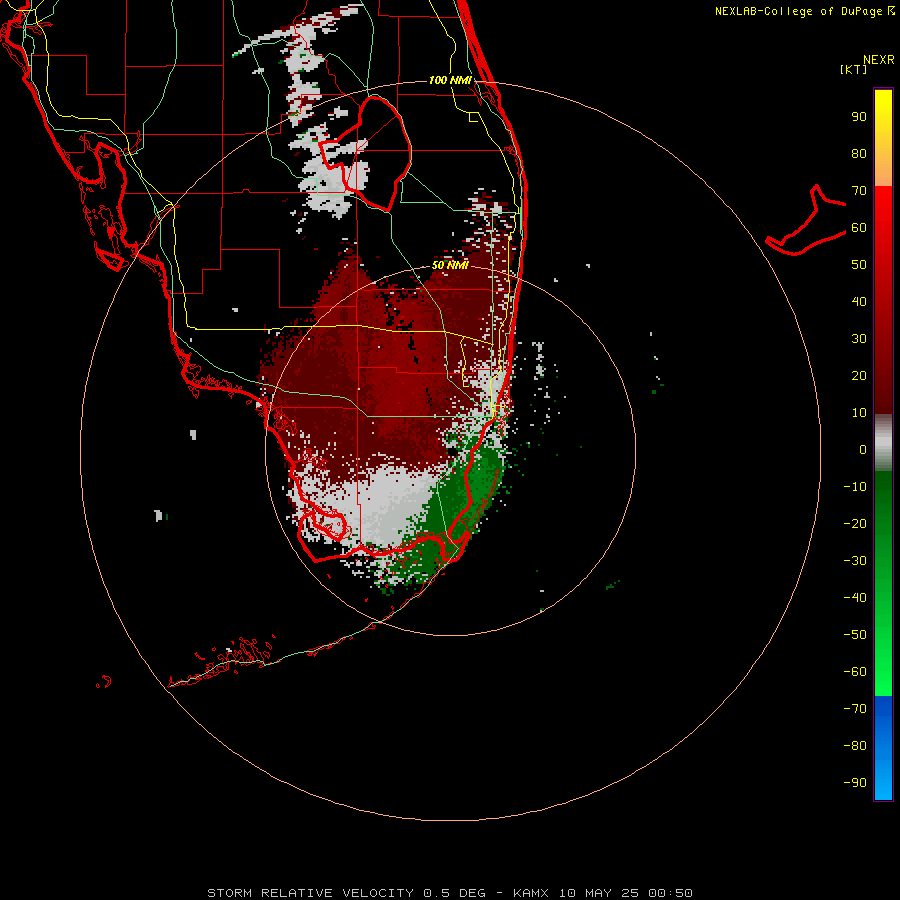
Task: Click the 0 value on the legend
Action: [863, 449]
